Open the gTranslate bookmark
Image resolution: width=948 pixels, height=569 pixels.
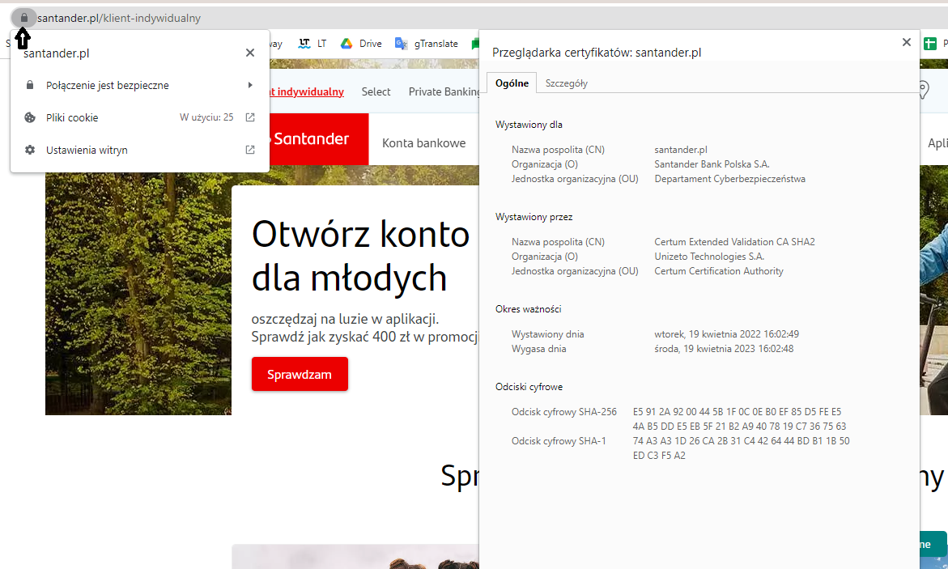[x=426, y=44]
